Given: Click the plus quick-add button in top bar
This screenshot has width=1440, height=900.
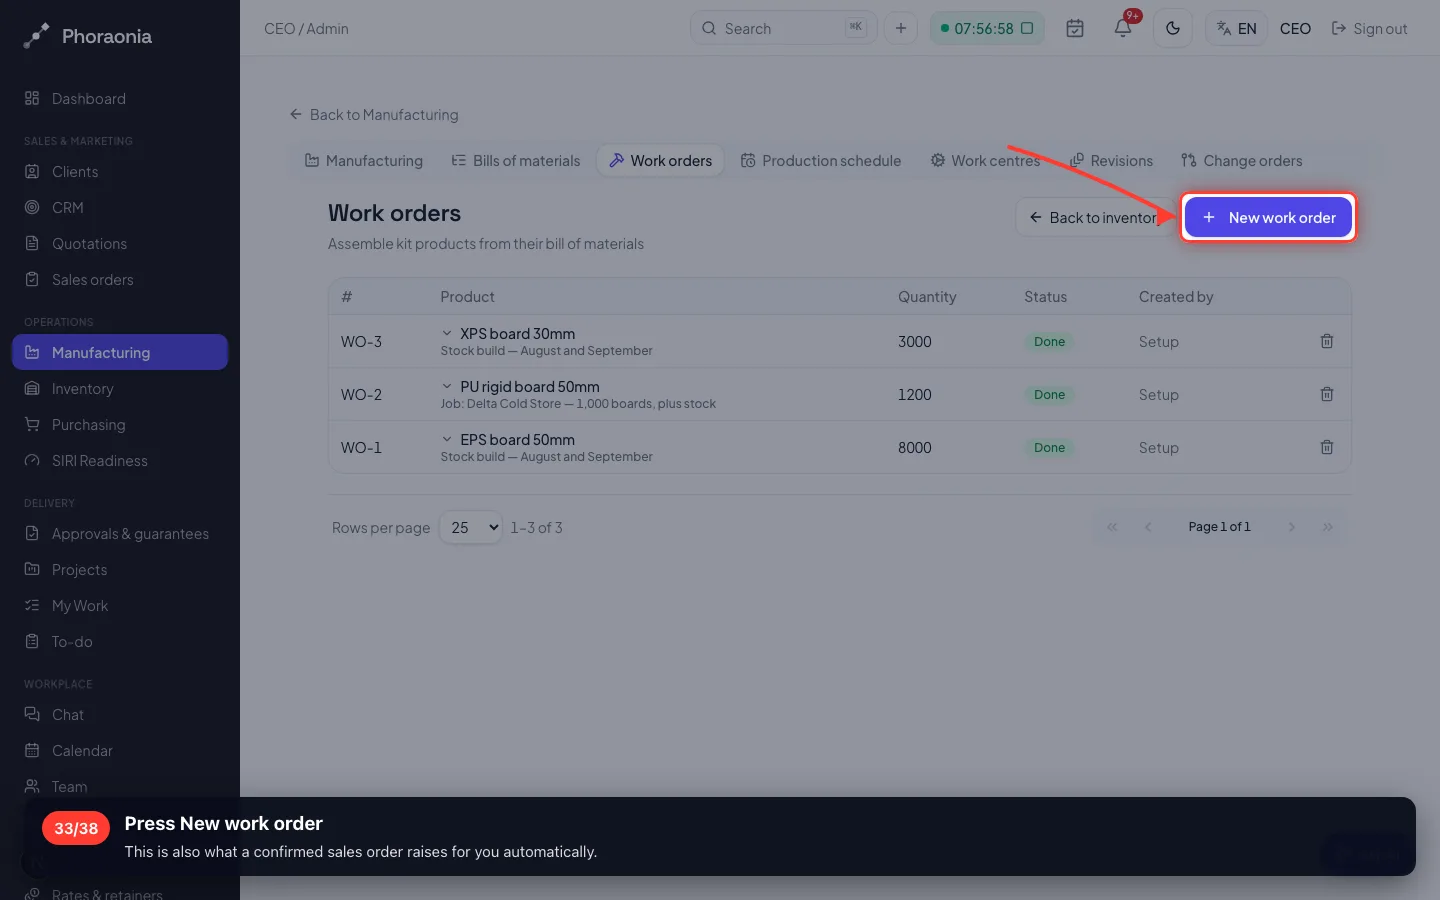Looking at the screenshot, I should coord(900,28).
